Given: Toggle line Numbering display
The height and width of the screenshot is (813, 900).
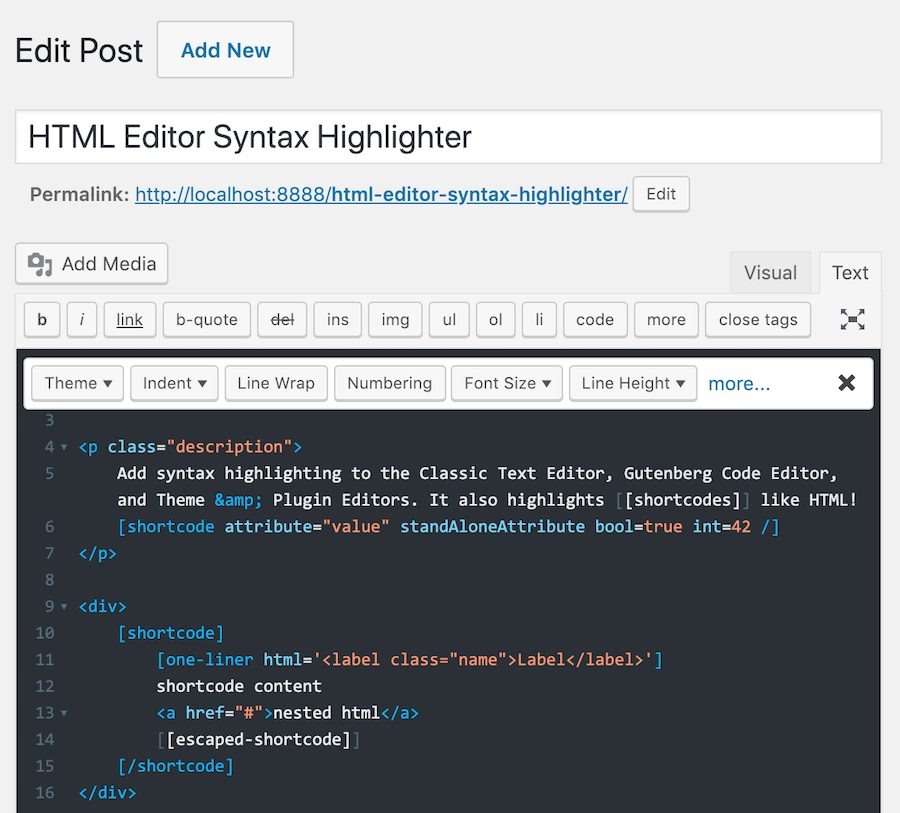Looking at the screenshot, I should (389, 383).
